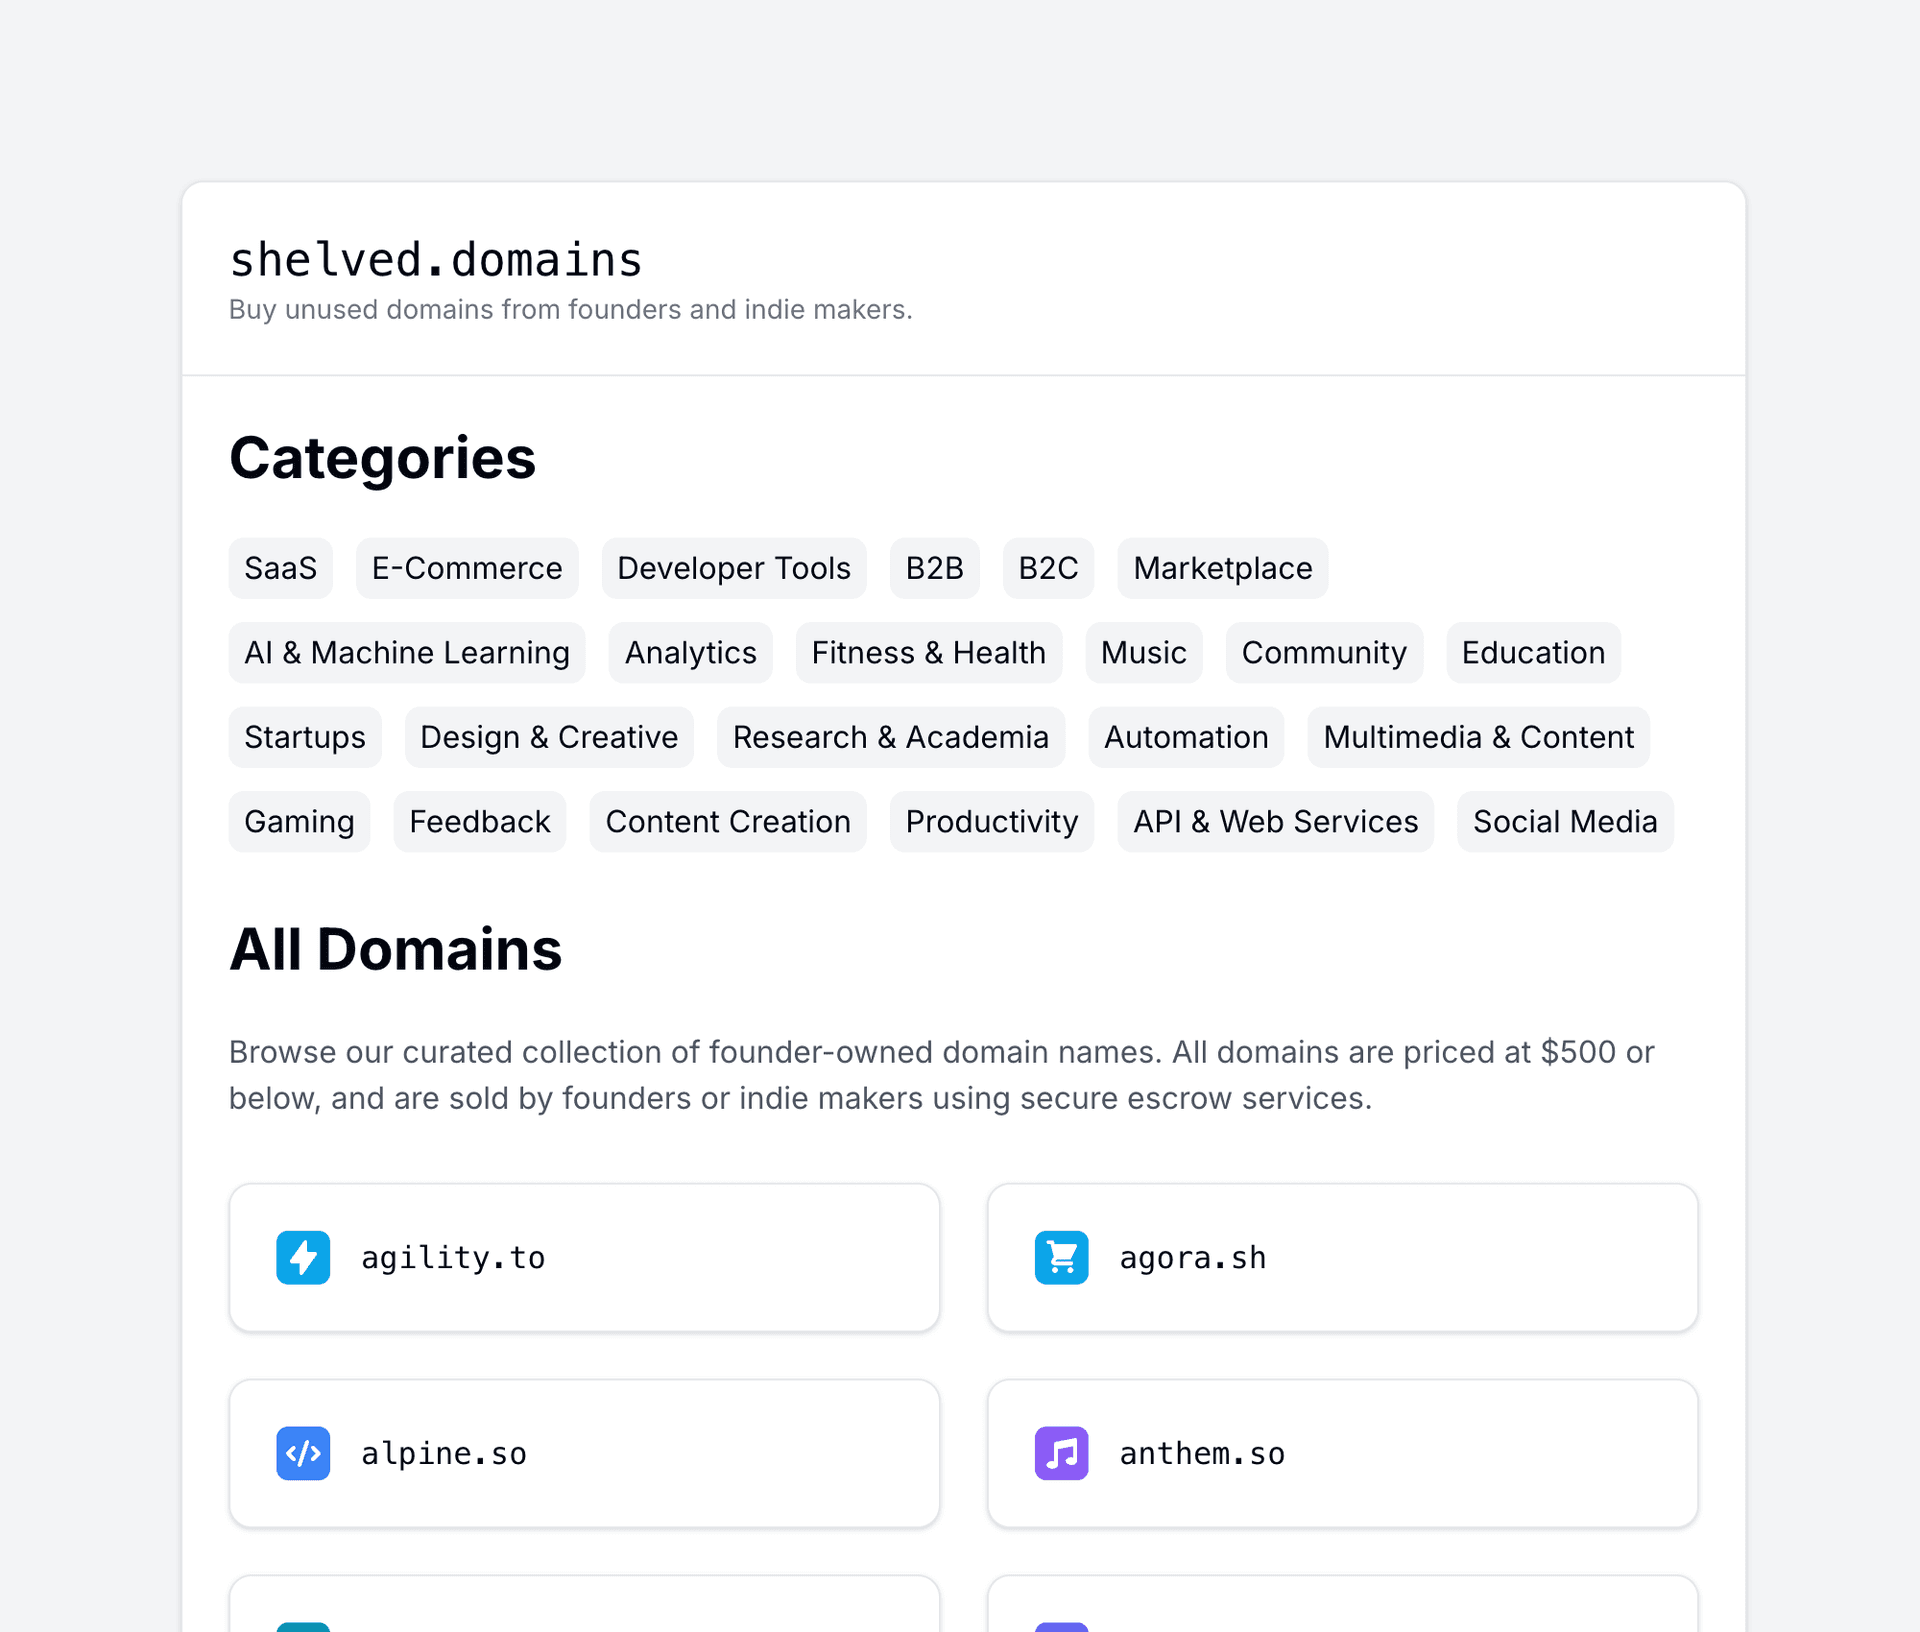Open the Developer Tools category filter
1920x1632 pixels.
coord(733,568)
